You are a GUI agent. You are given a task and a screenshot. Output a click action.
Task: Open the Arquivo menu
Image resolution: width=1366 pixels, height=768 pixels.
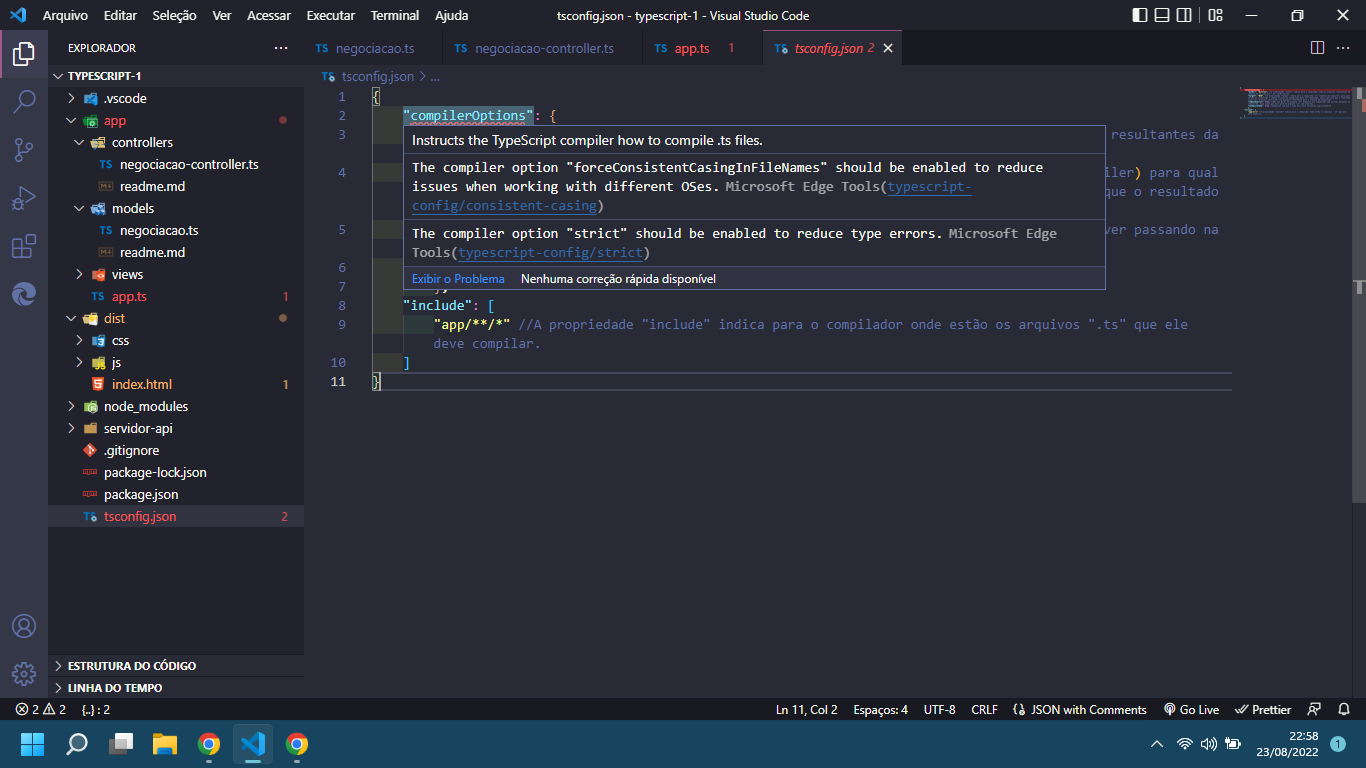[65, 16]
